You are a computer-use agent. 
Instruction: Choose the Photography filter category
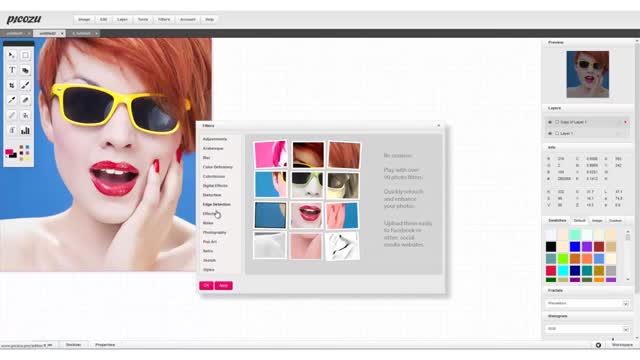(214, 233)
